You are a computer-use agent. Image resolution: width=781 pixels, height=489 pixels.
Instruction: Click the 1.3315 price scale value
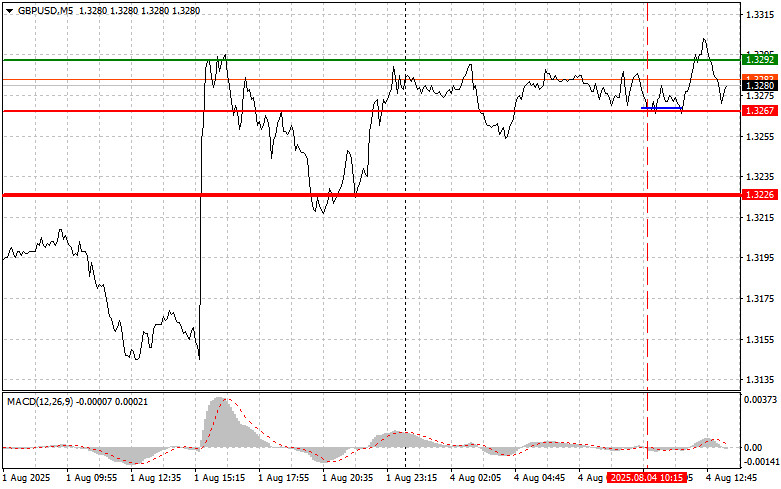759,15
